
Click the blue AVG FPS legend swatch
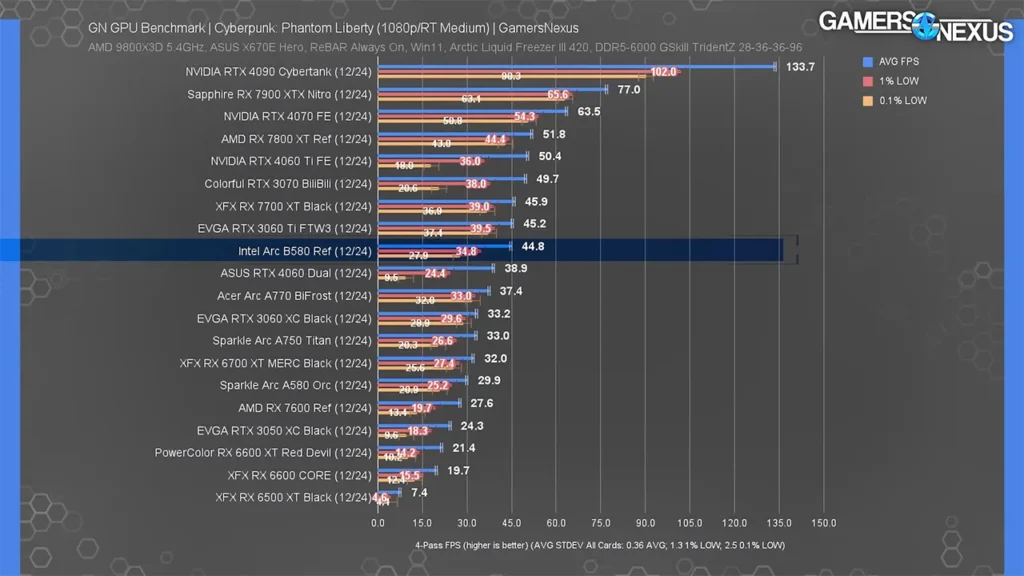(867, 61)
